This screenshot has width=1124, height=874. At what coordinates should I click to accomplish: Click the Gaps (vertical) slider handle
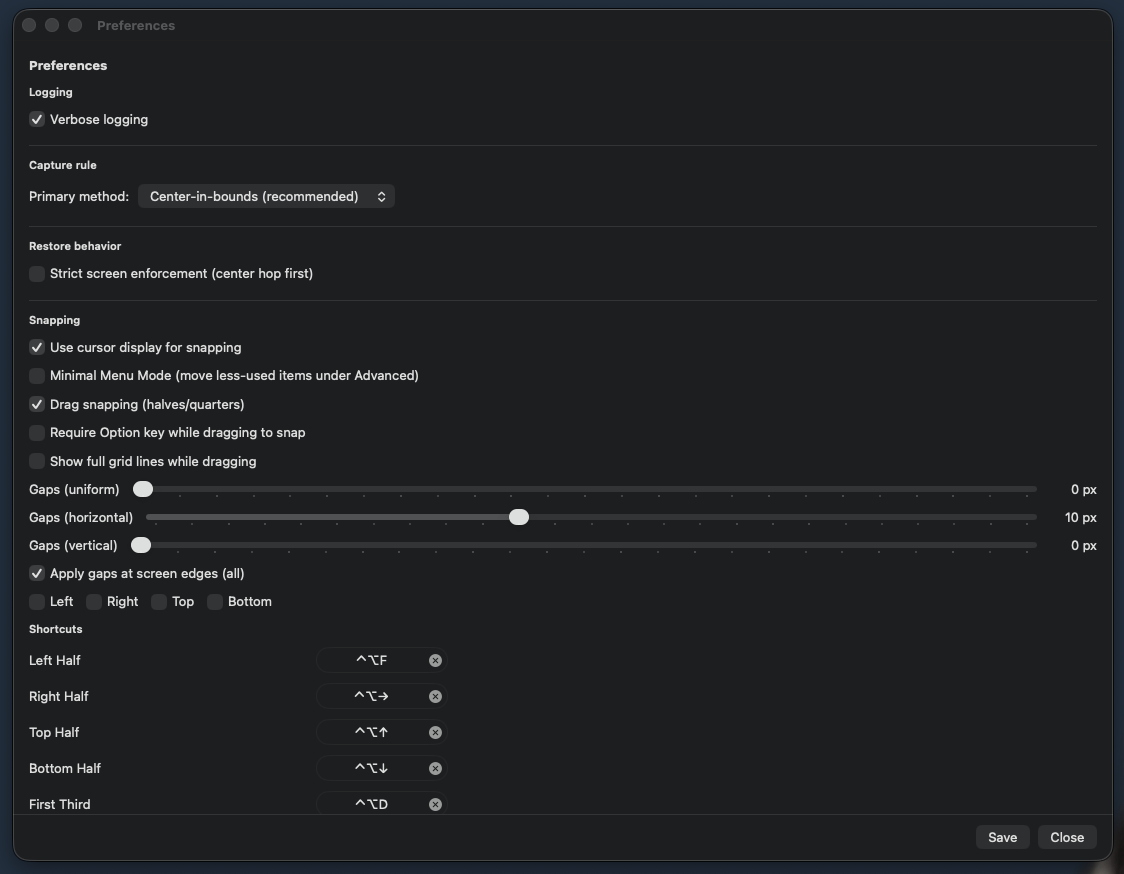pyautogui.click(x=140, y=545)
